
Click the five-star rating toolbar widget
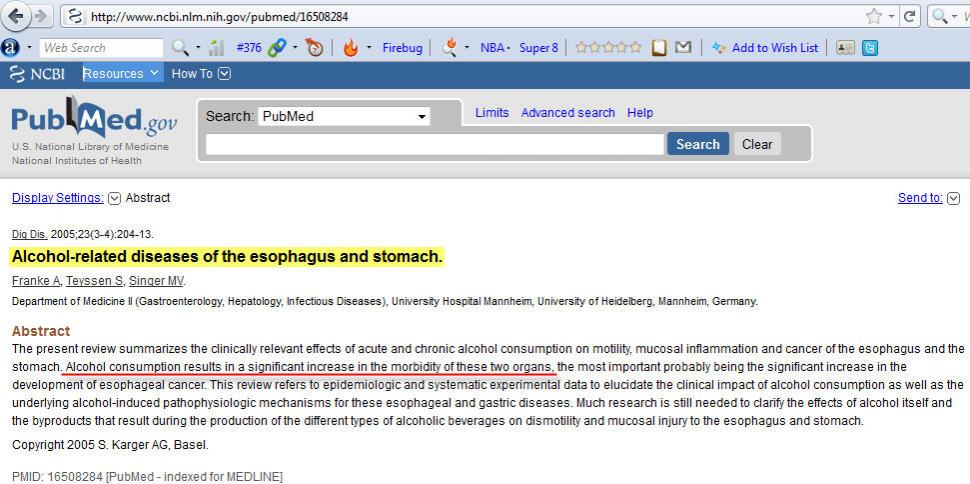607,47
